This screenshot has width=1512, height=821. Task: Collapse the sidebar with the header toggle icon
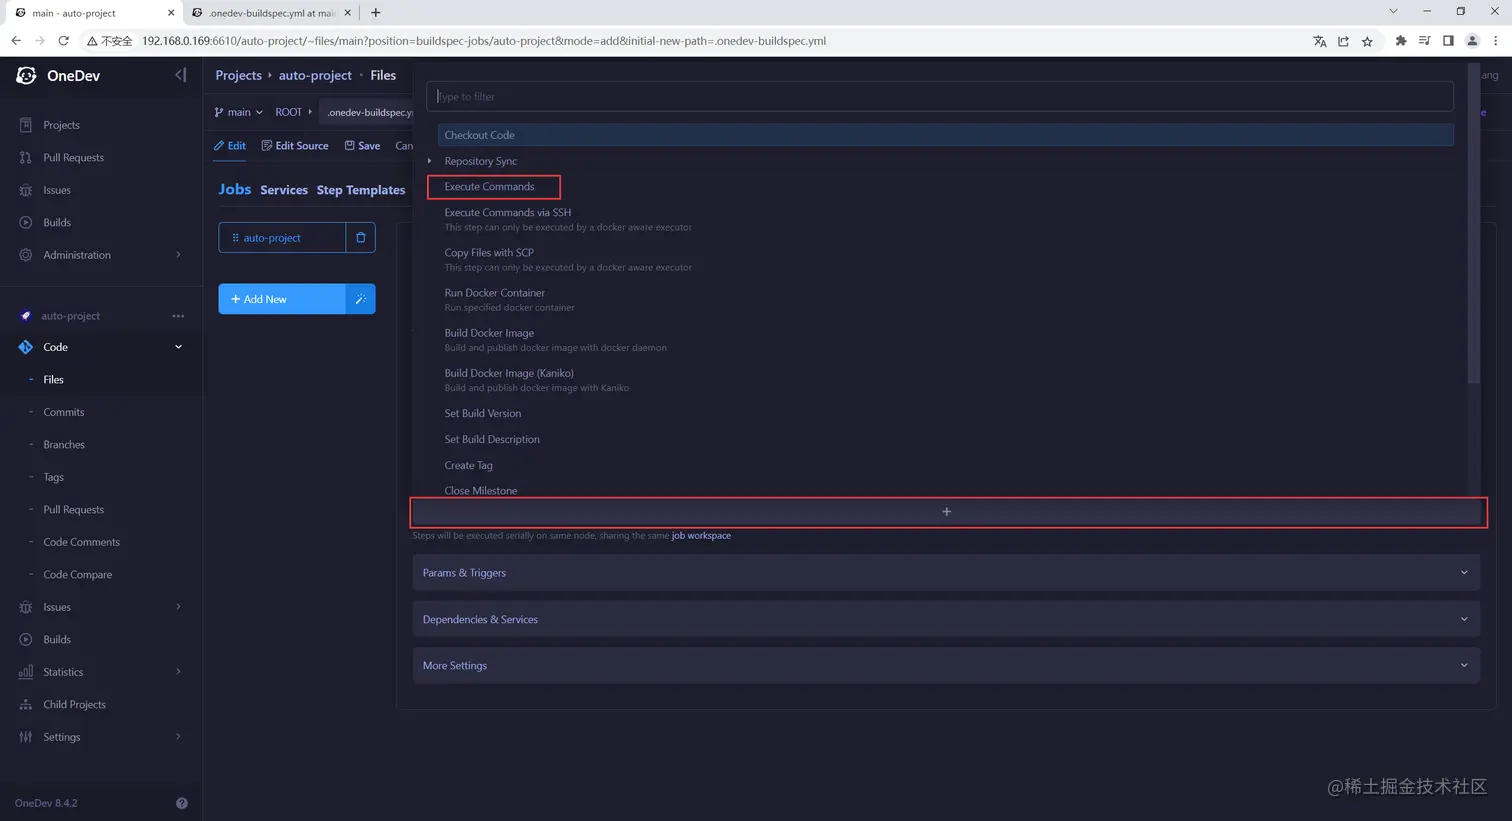[180, 75]
